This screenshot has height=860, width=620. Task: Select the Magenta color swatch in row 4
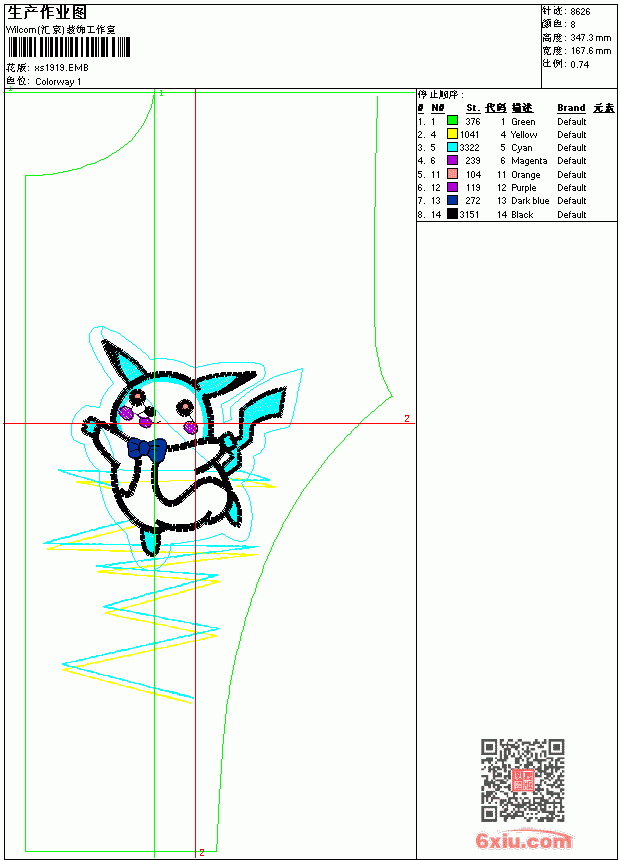[x=452, y=160]
